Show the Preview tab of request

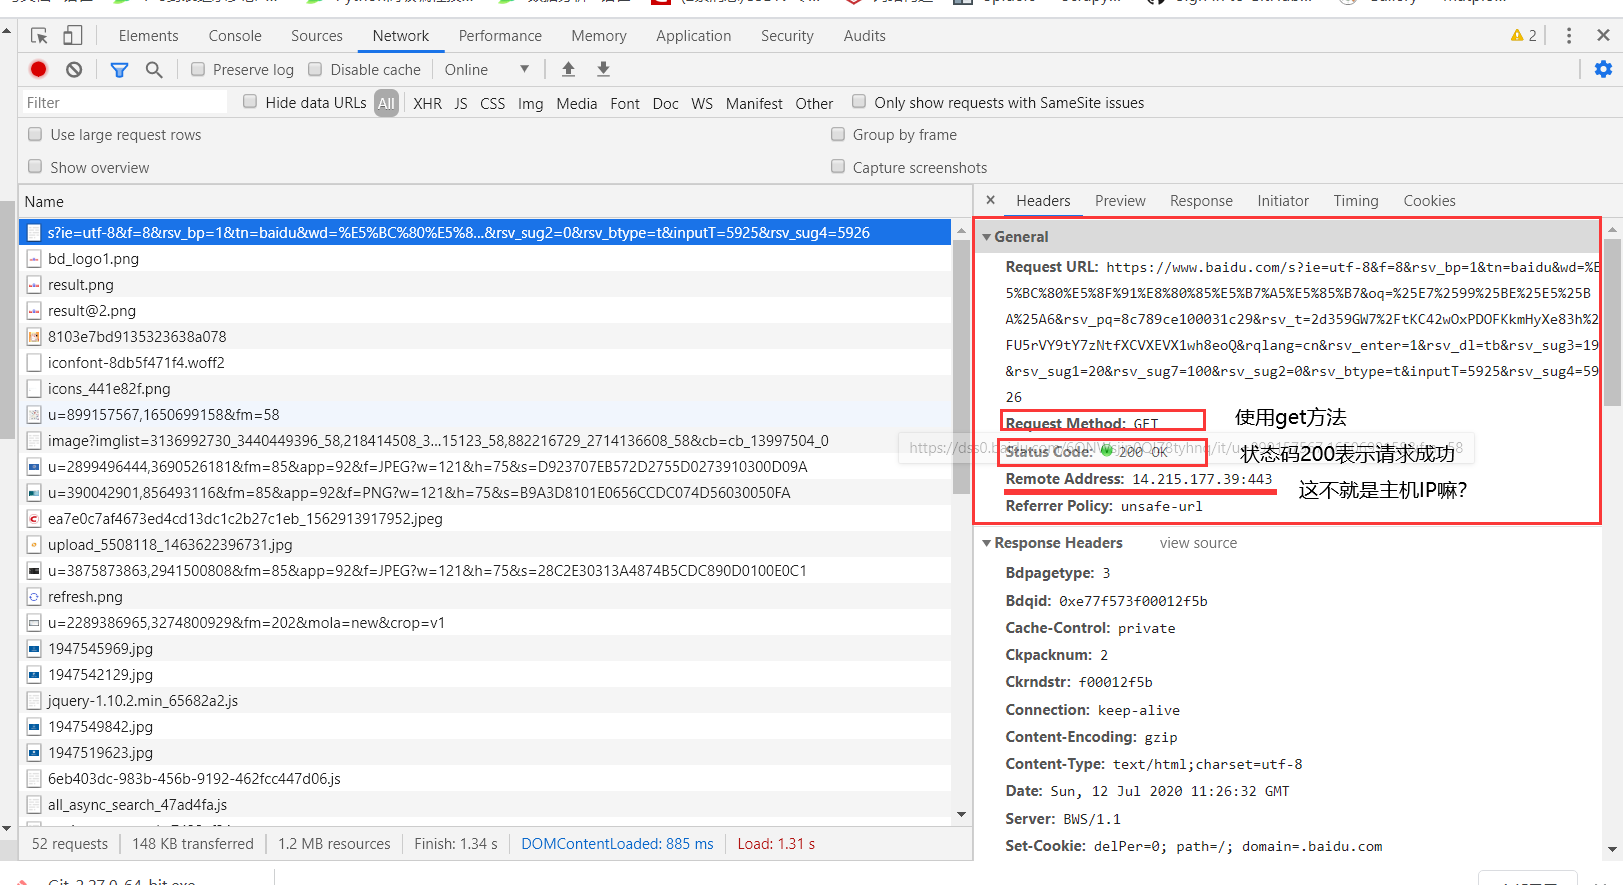[1120, 201]
